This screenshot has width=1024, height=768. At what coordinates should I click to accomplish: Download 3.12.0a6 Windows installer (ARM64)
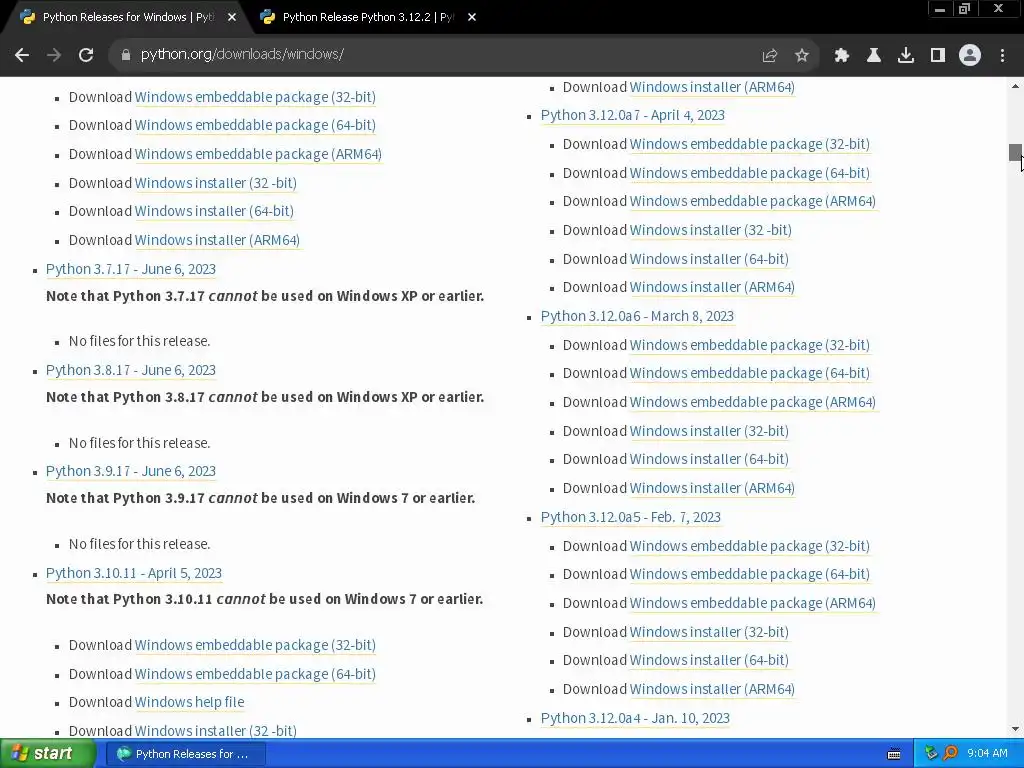point(712,488)
